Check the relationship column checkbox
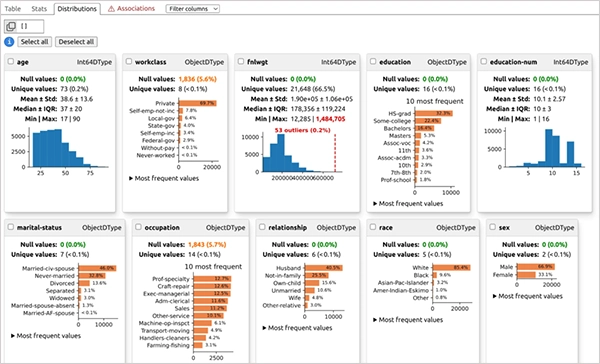Image resolution: width=600 pixels, height=364 pixels. click(262, 227)
